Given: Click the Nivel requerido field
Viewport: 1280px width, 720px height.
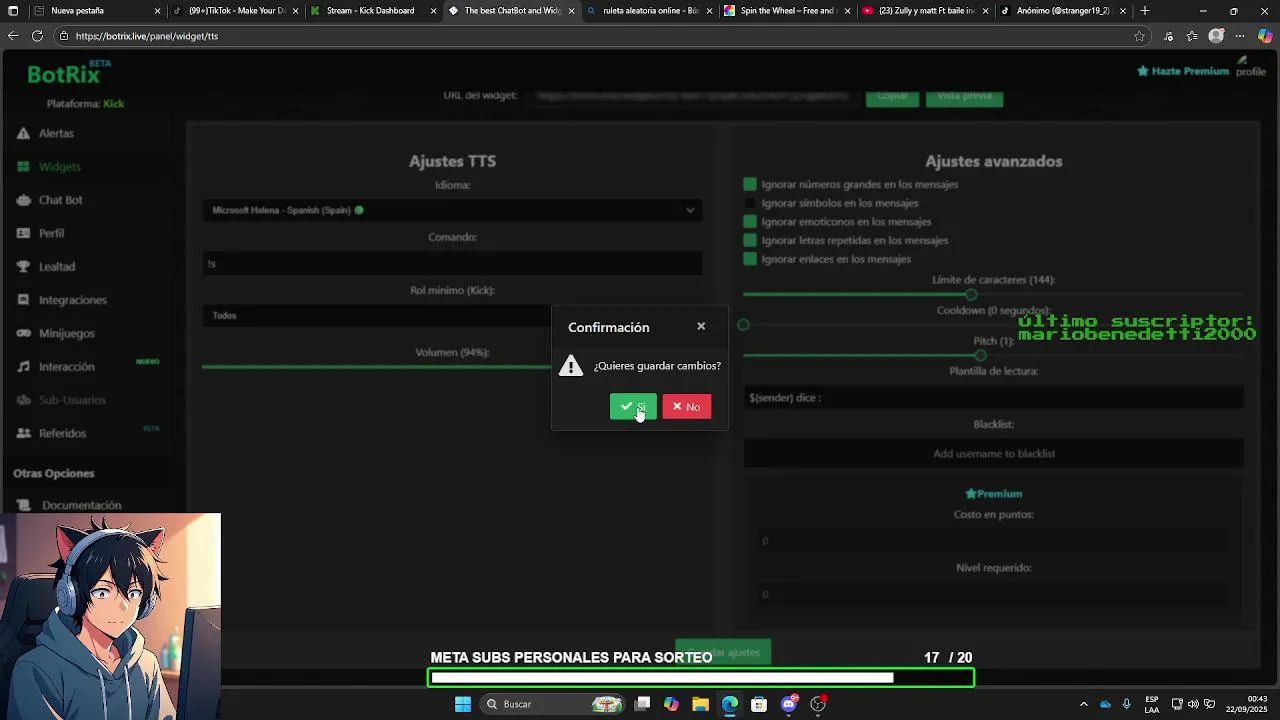Looking at the screenshot, I should (993, 594).
